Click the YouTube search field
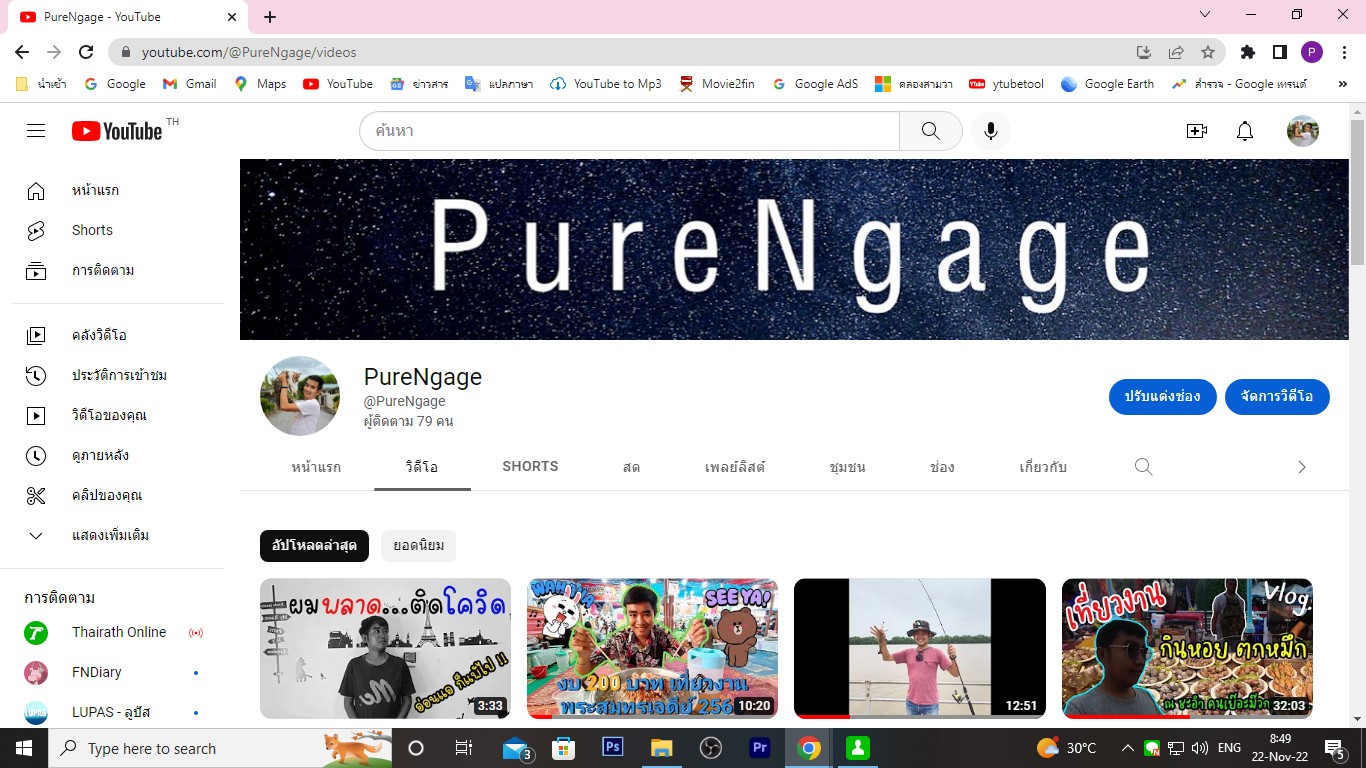This screenshot has height=768, width=1366. coord(629,131)
